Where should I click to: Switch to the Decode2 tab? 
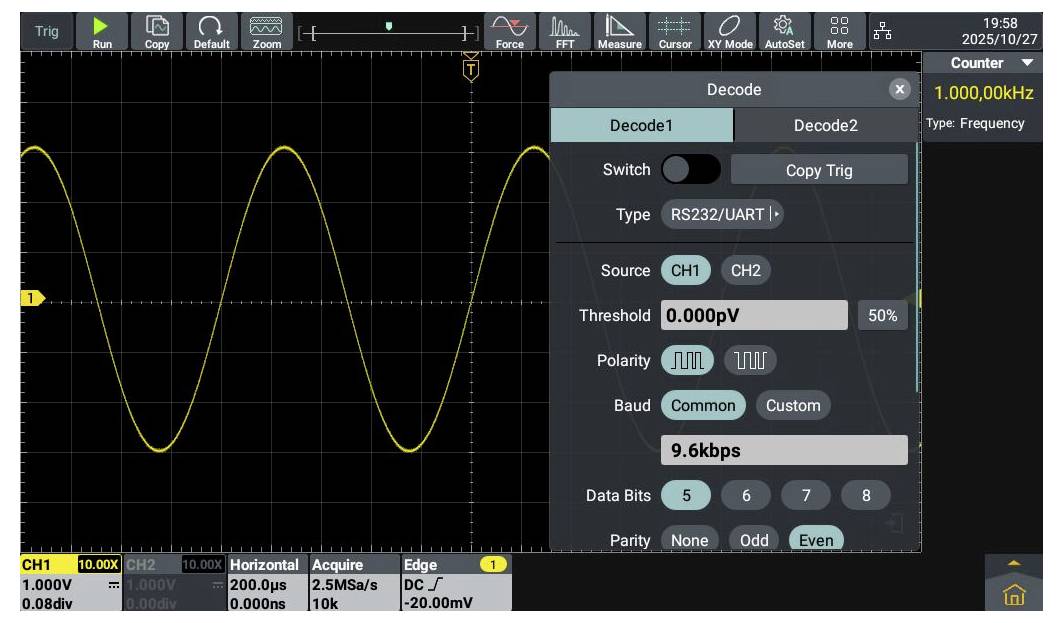825,126
